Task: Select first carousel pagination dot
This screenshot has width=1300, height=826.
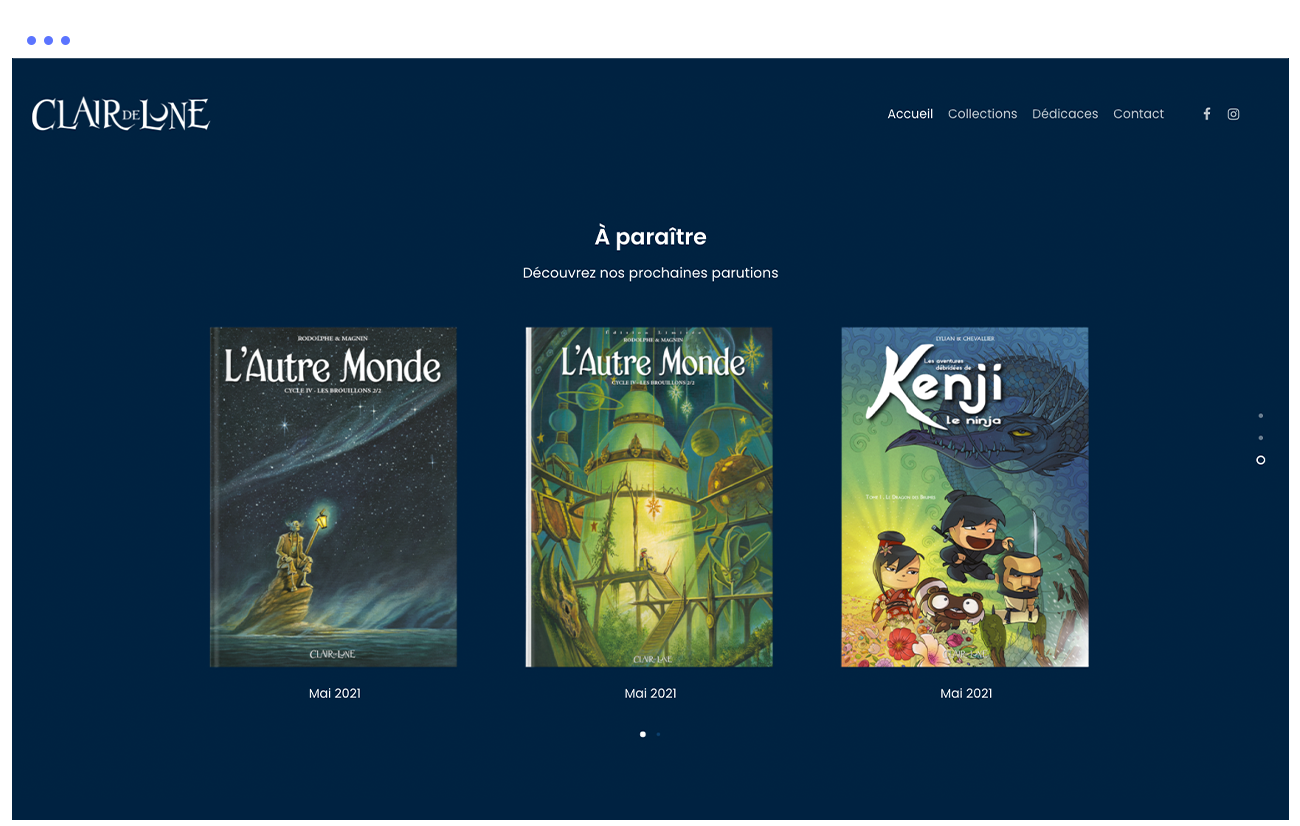Action: [x=643, y=734]
